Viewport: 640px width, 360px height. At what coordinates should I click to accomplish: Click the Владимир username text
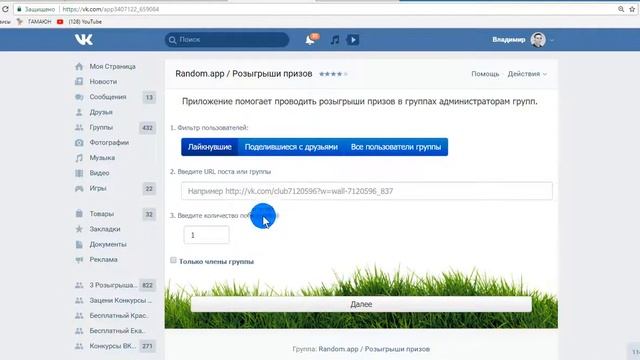pos(509,40)
